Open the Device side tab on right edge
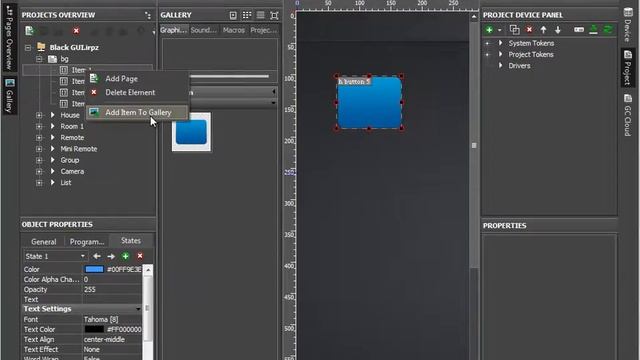The width and height of the screenshot is (640, 360). click(x=628, y=24)
